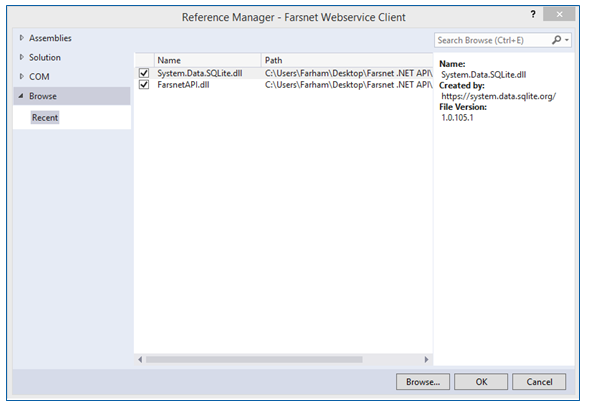Expand the Assemblies tree node
The image size is (591, 407).
point(21,38)
